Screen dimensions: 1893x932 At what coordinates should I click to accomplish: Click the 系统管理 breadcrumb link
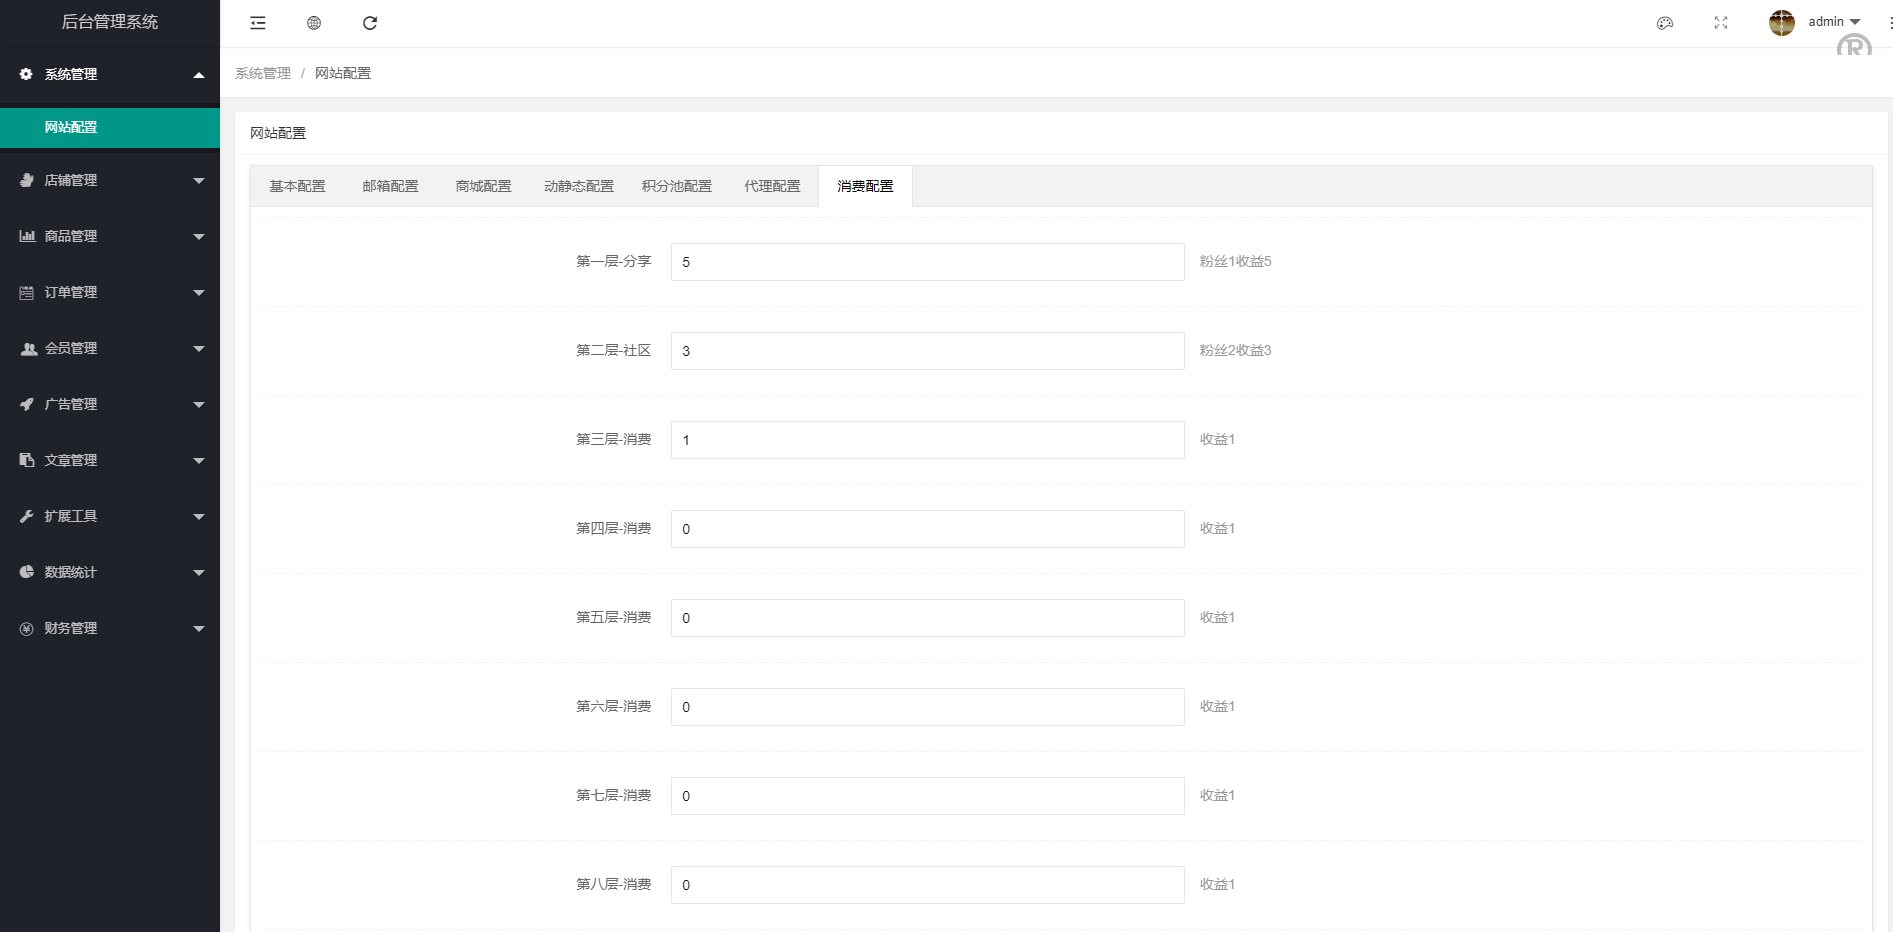[262, 72]
